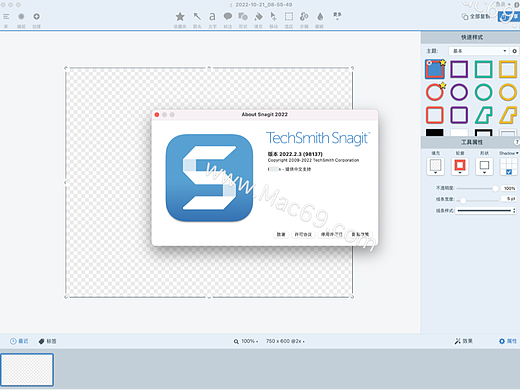The height and width of the screenshot is (390, 520).
Task: Toggle the shadow direction checkbox
Action: point(509,172)
